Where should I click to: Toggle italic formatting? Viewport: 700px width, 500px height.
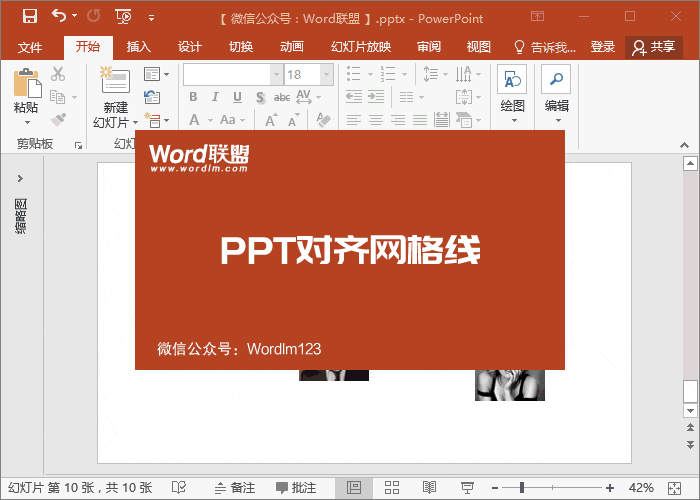[x=215, y=97]
